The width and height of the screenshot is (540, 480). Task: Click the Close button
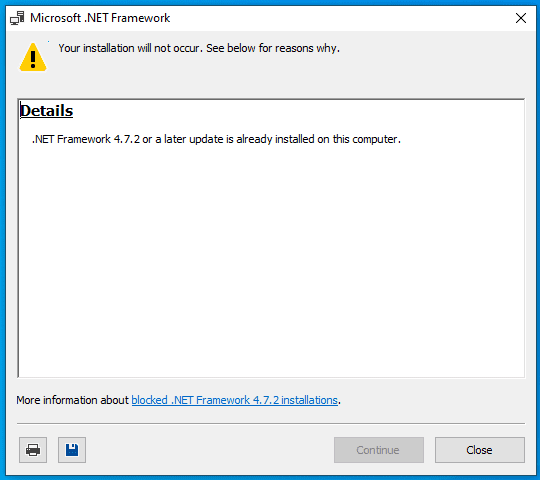(480, 450)
